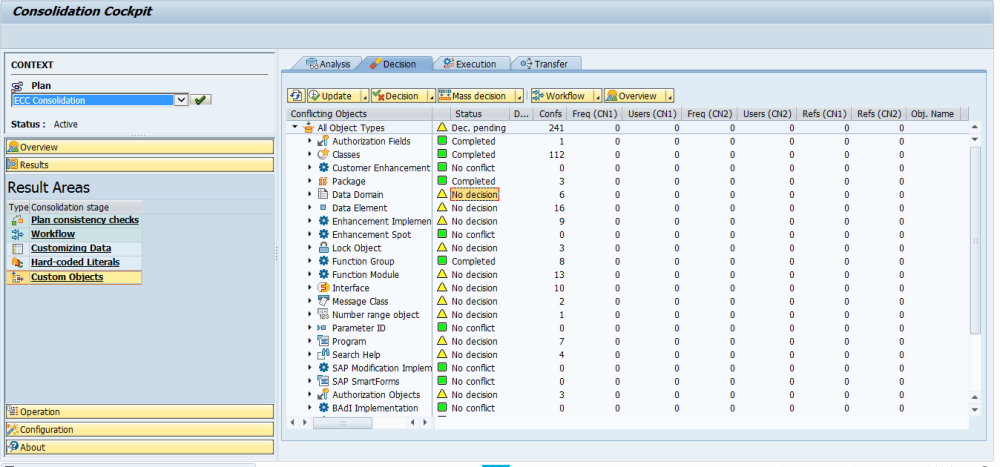Click the Program row icon
Image resolution: width=1000 pixels, height=467 pixels.
(323, 341)
